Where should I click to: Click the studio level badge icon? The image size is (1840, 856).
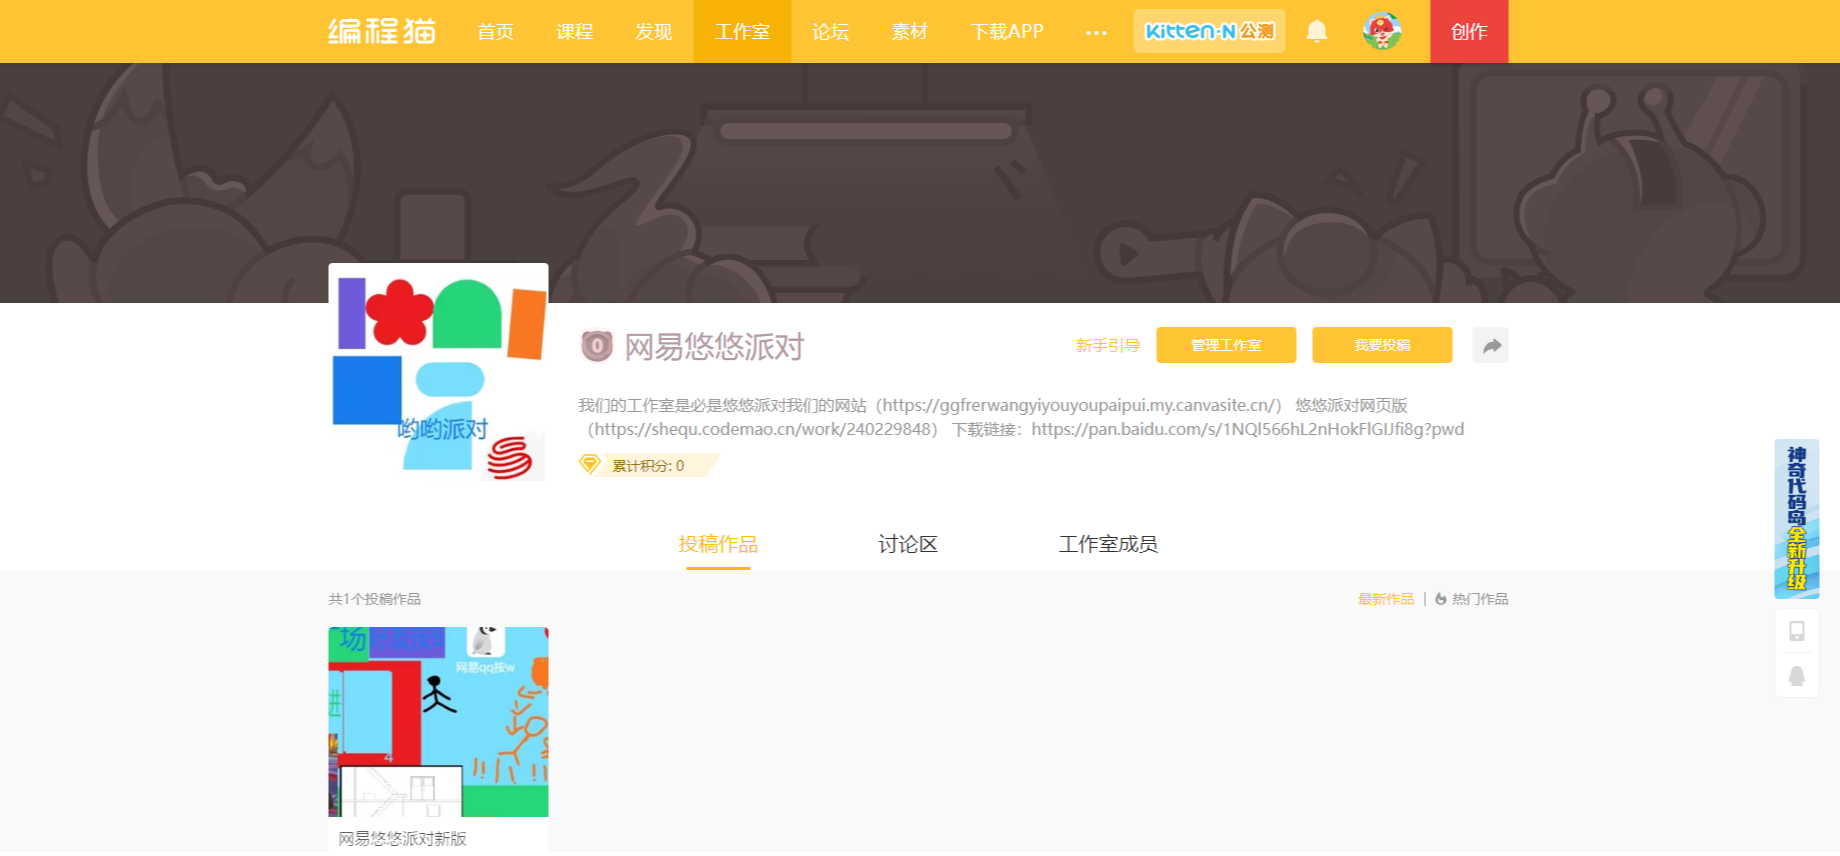pos(596,346)
